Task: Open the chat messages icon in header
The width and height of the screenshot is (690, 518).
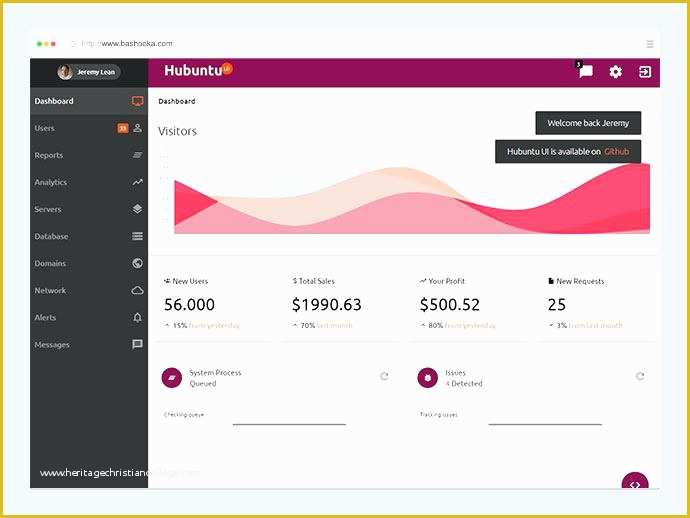Action: (585, 71)
